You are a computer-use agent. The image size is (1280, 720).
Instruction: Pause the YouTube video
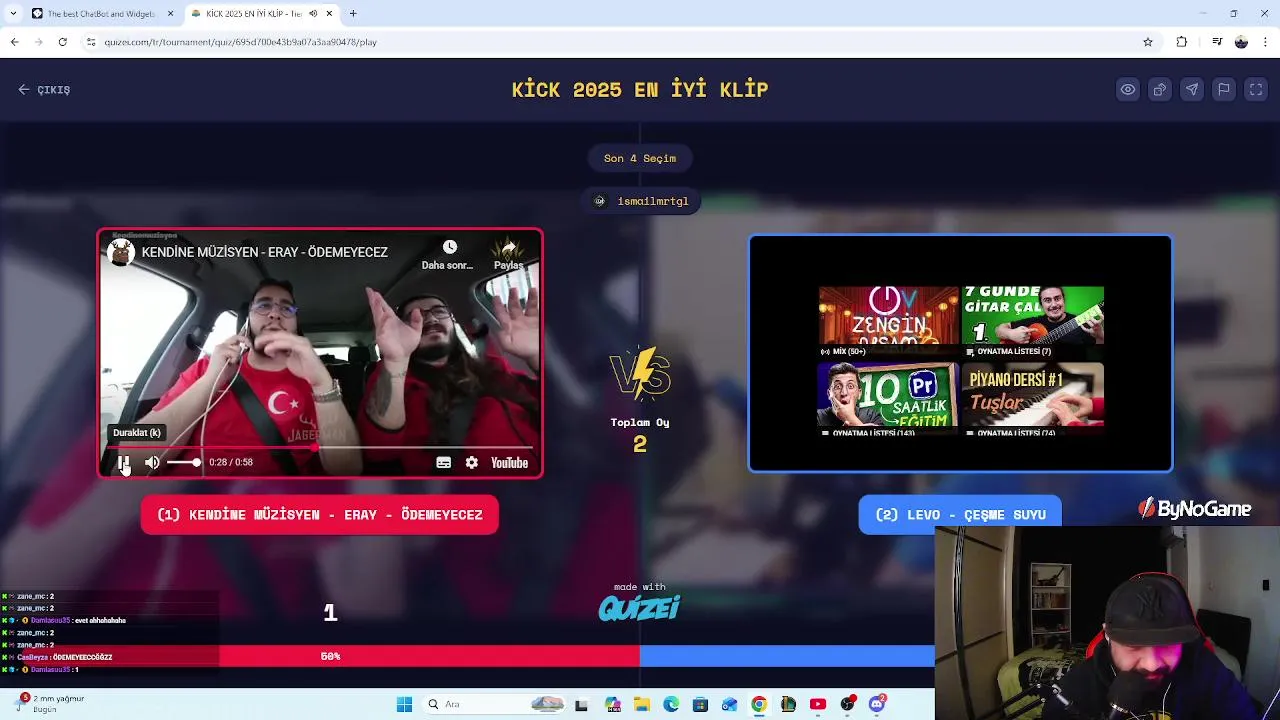click(x=123, y=462)
